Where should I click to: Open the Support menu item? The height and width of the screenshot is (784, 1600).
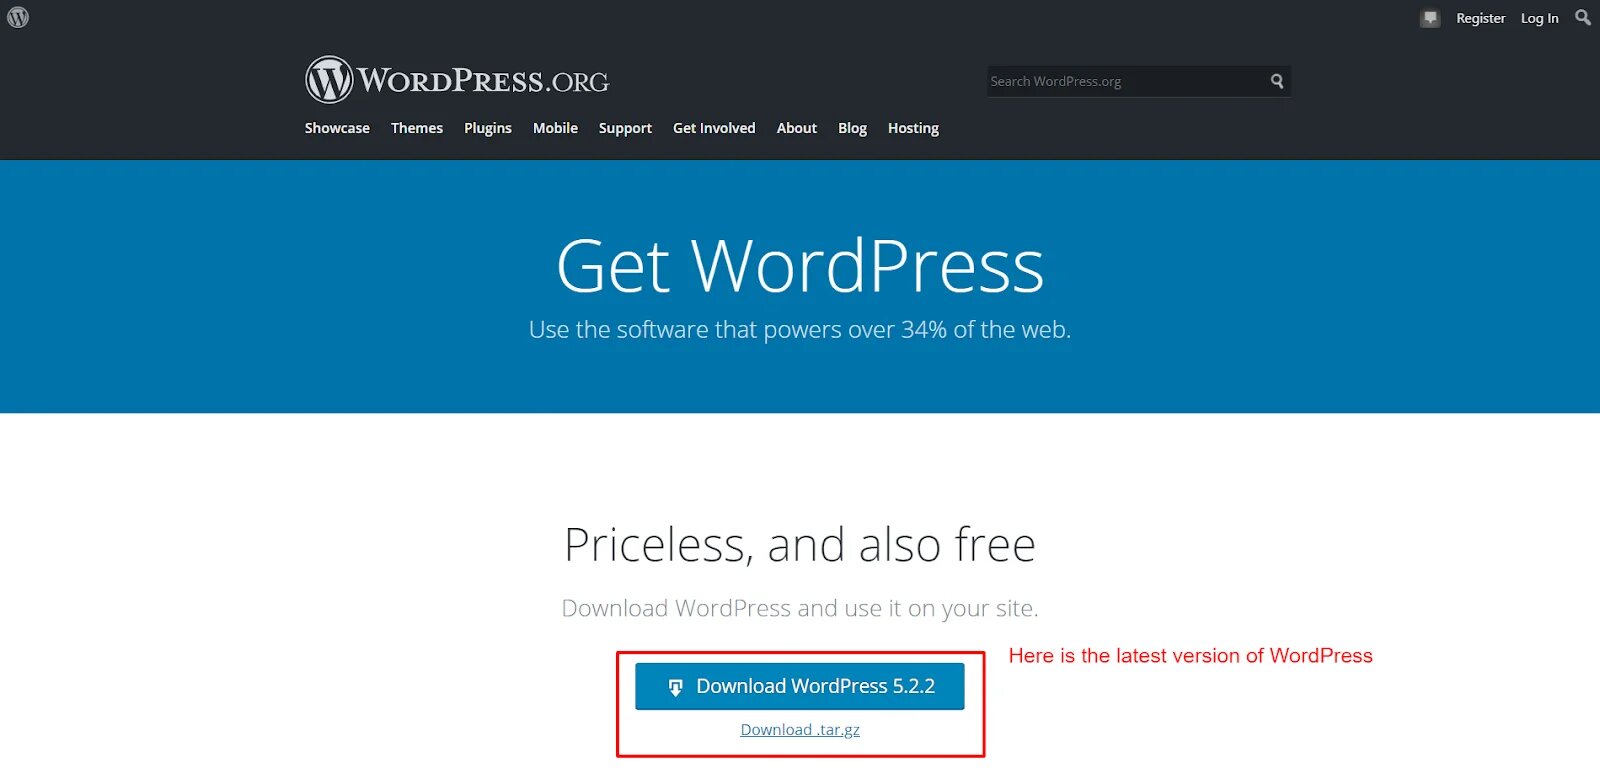tap(625, 128)
